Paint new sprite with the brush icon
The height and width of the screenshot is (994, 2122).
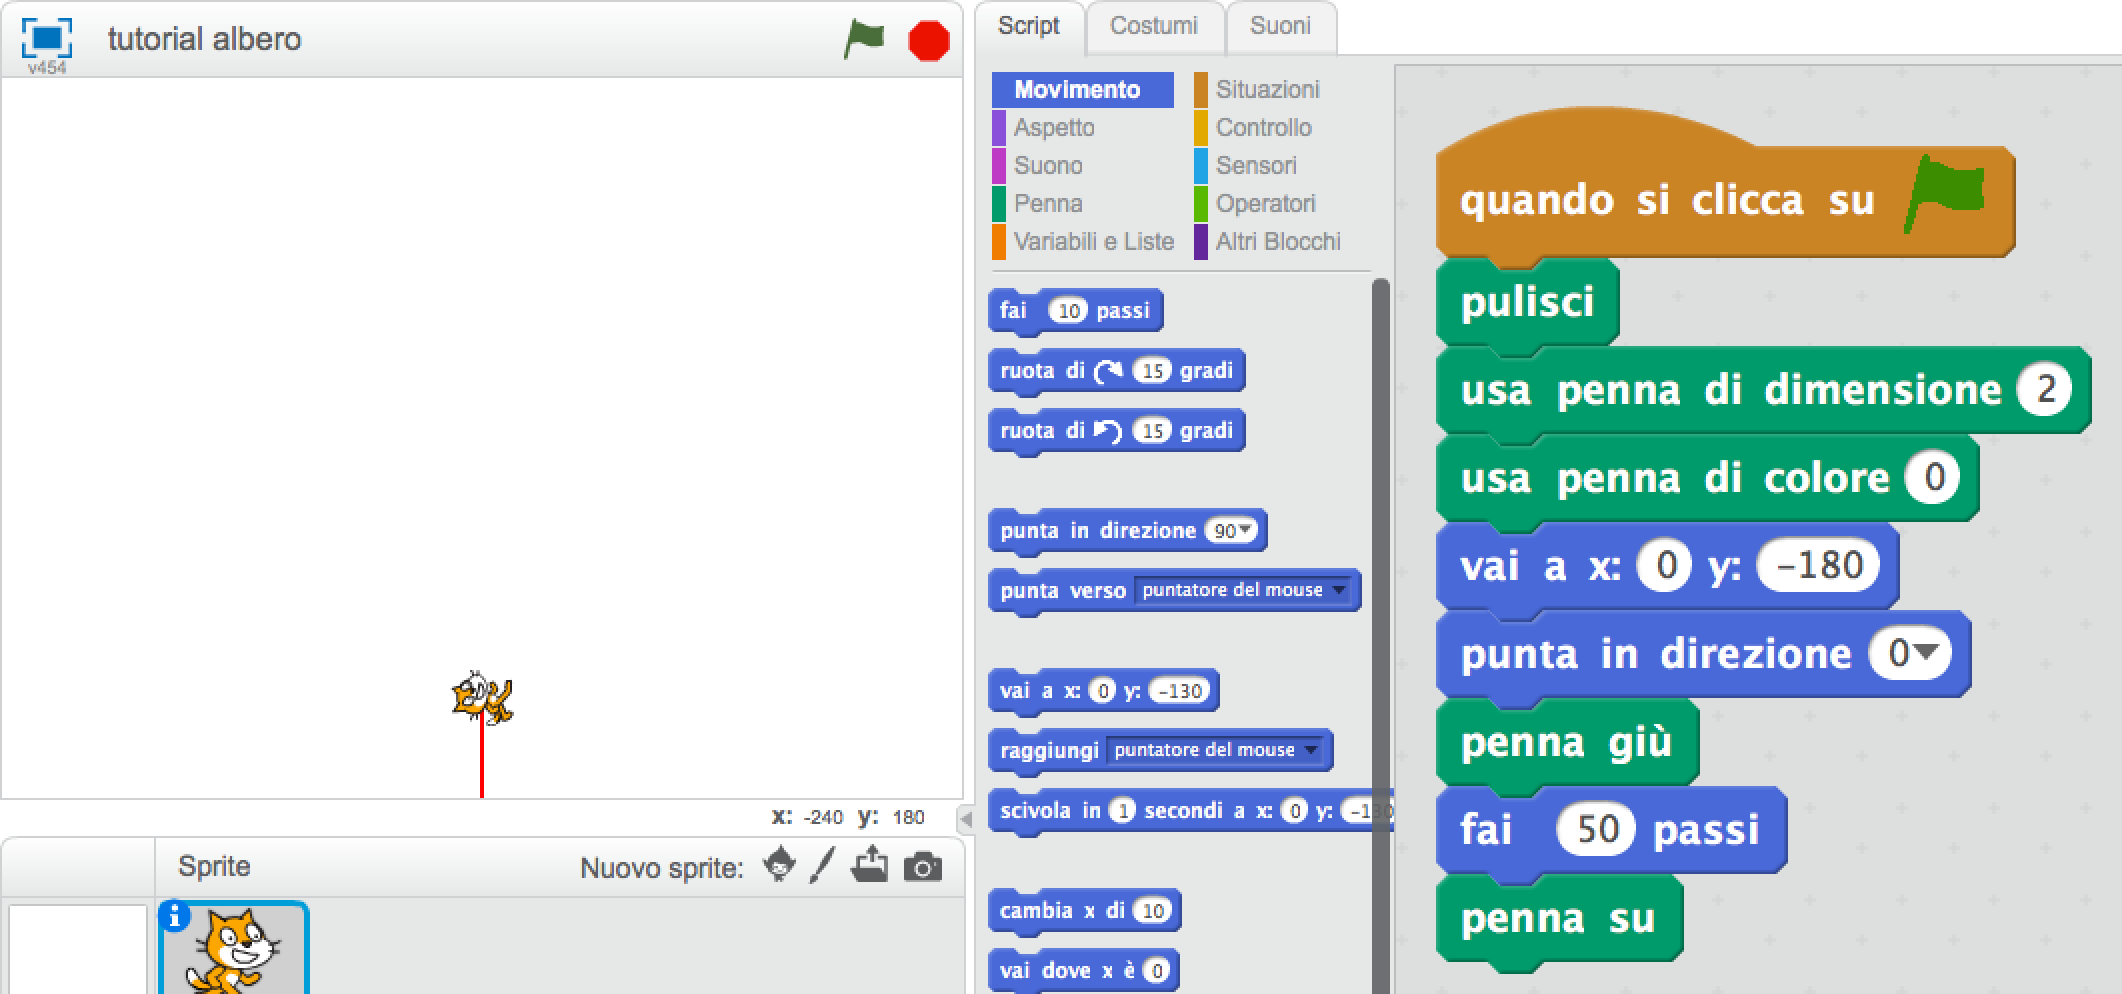[822, 866]
